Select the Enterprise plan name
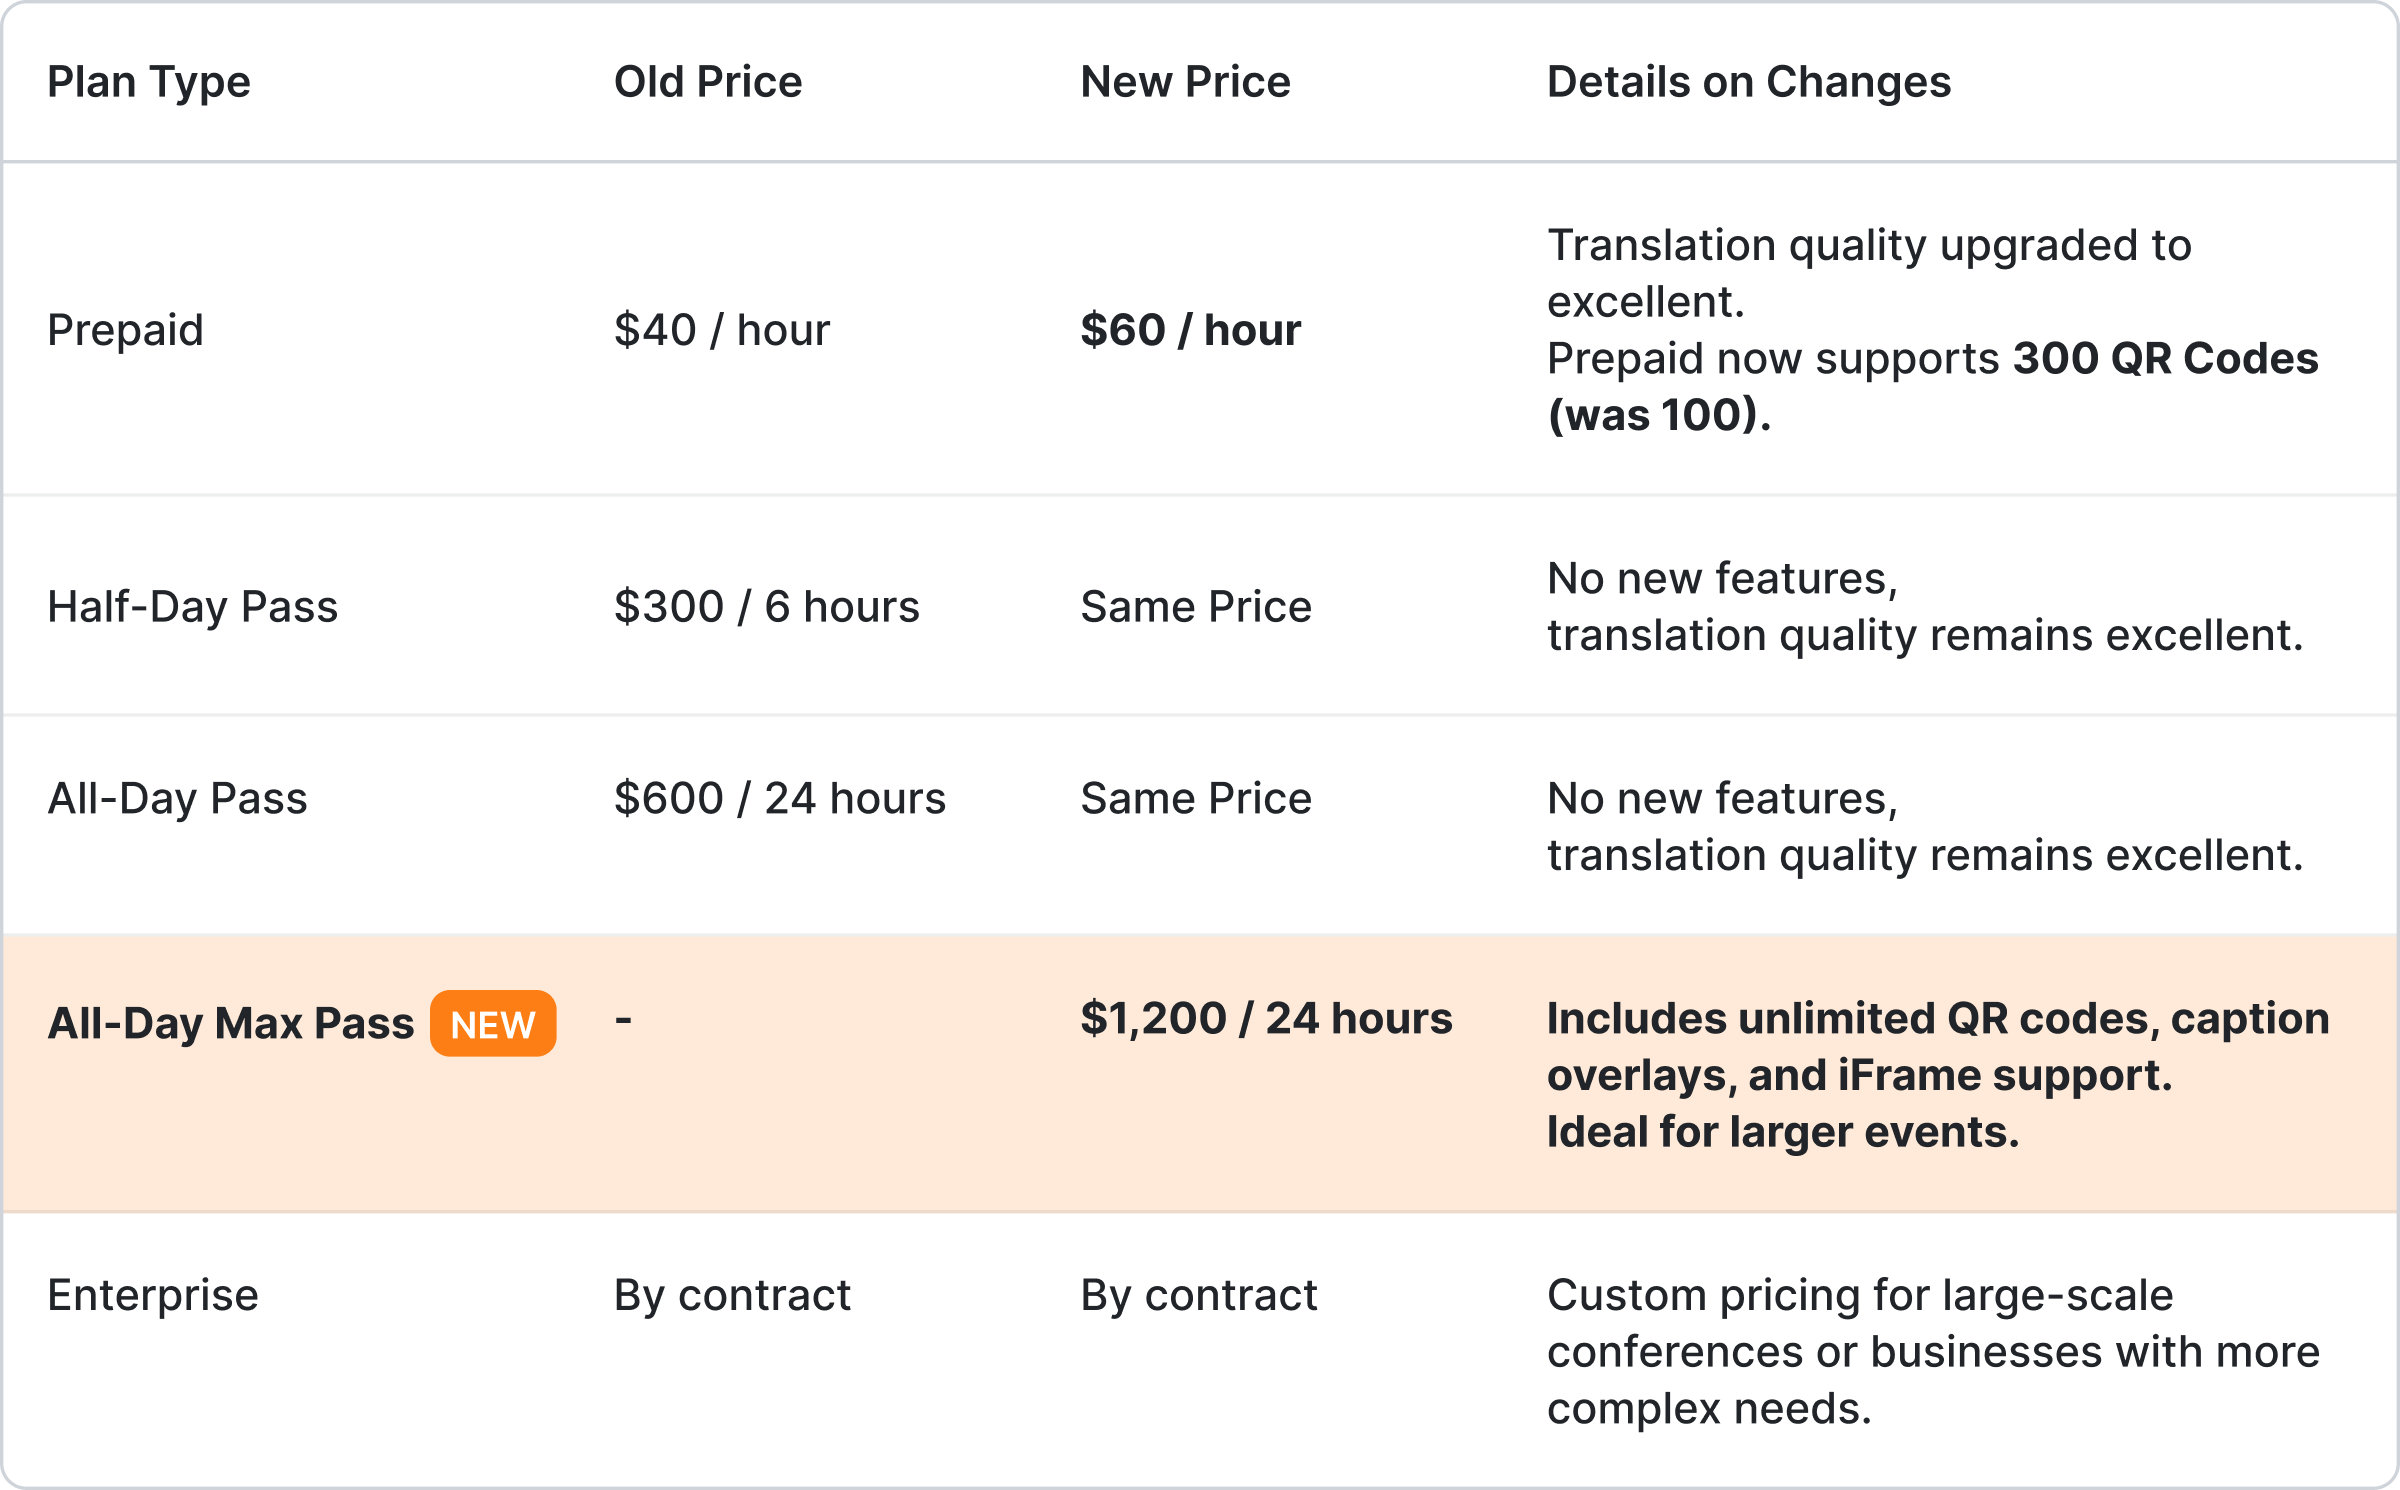This screenshot has height=1490, width=2400. point(153,1296)
